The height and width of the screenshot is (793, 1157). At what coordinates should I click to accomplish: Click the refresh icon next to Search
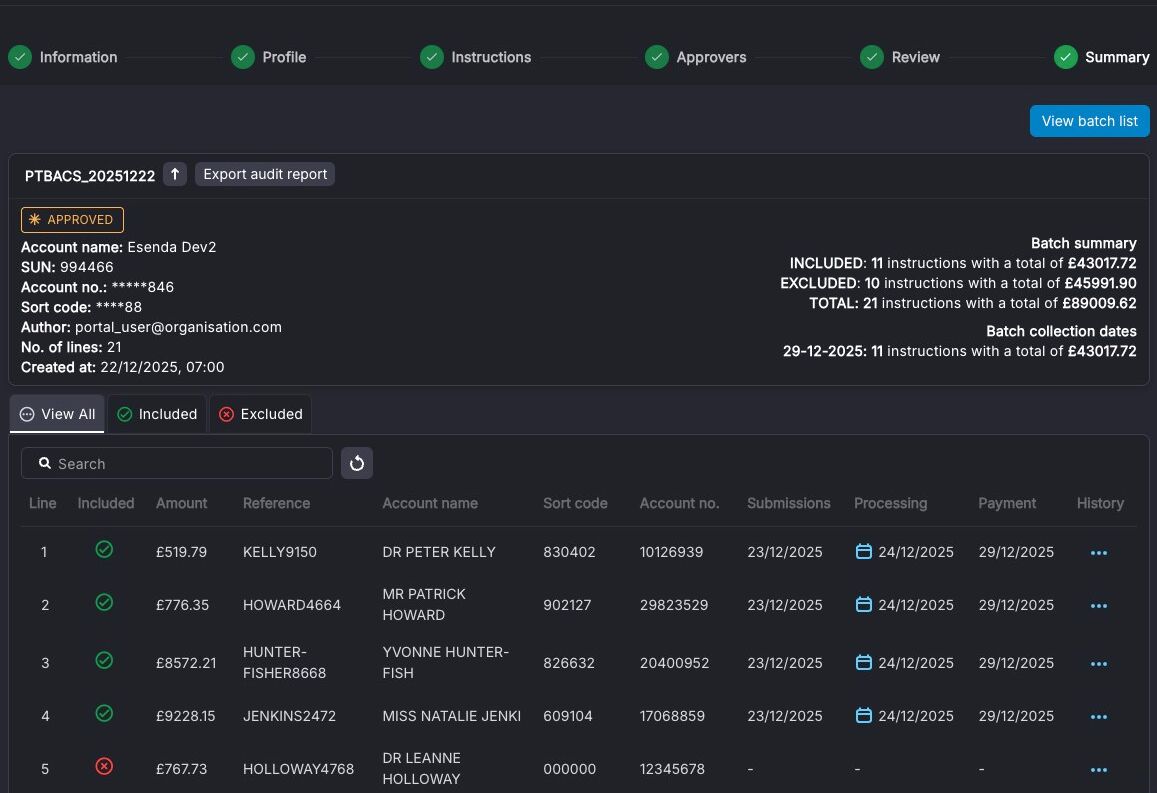tap(357, 463)
